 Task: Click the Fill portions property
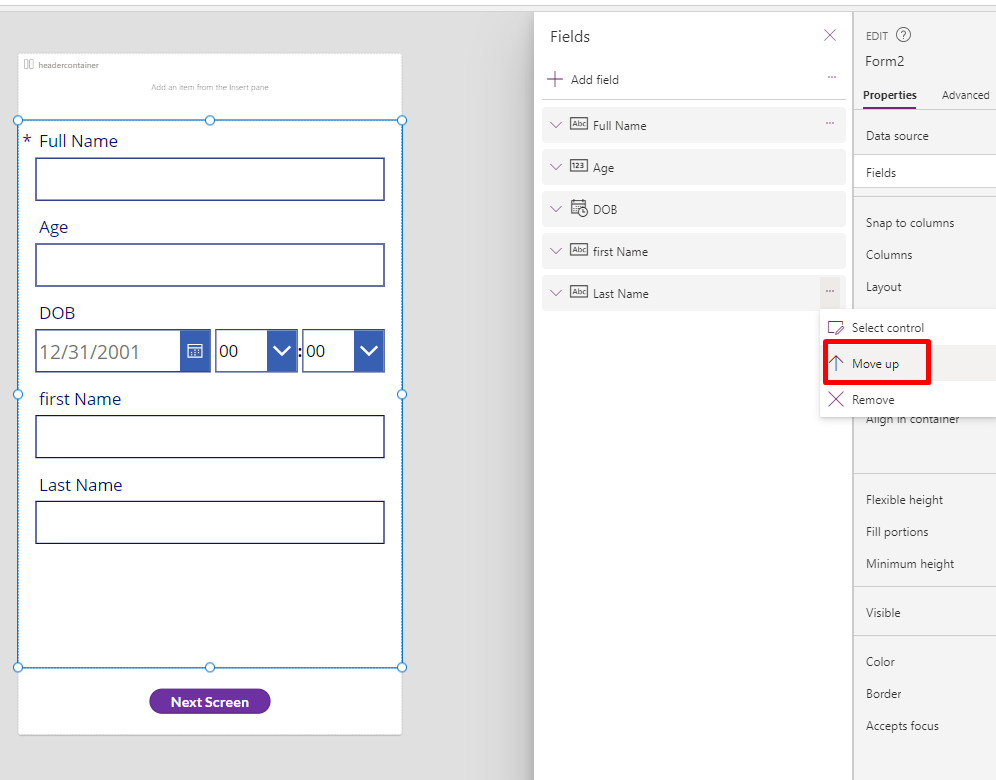click(897, 531)
